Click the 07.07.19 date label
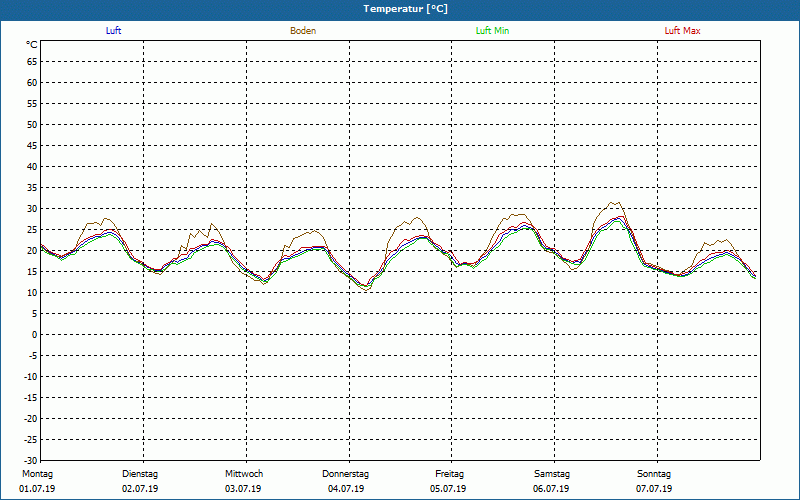The image size is (800, 500). [654, 489]
